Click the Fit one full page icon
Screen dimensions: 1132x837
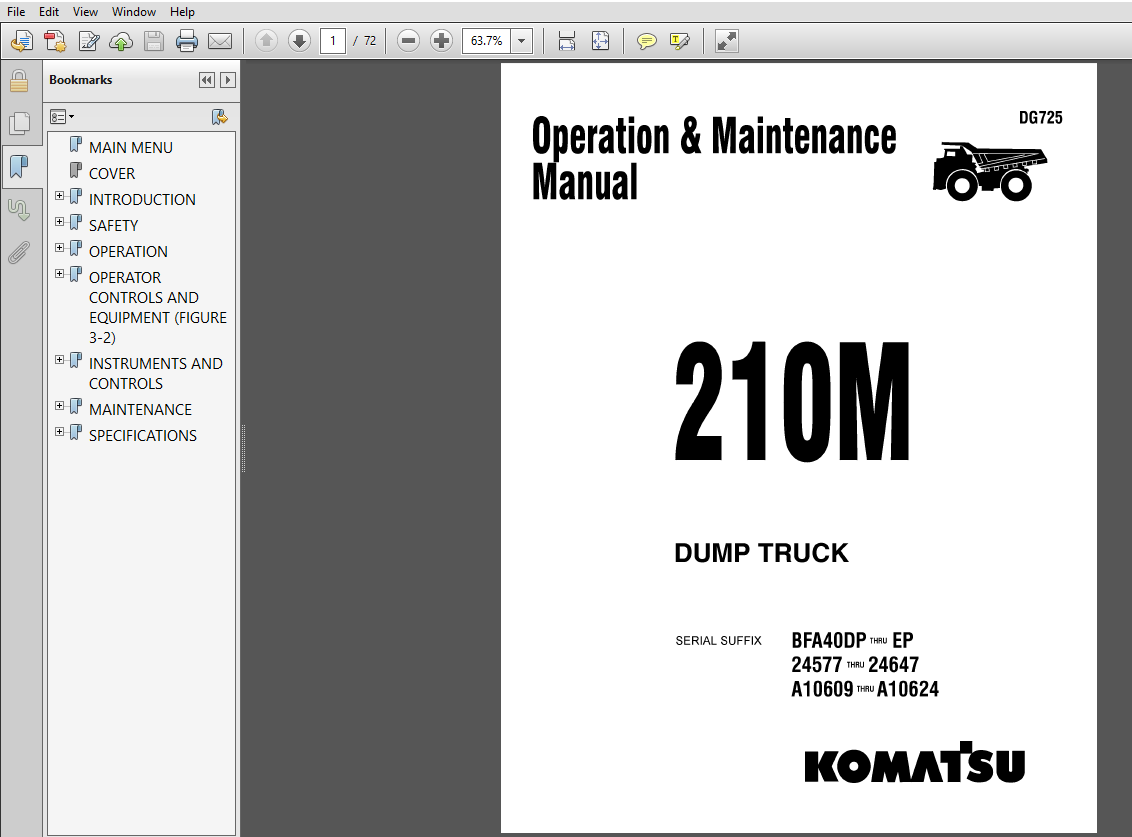point(601,41)
